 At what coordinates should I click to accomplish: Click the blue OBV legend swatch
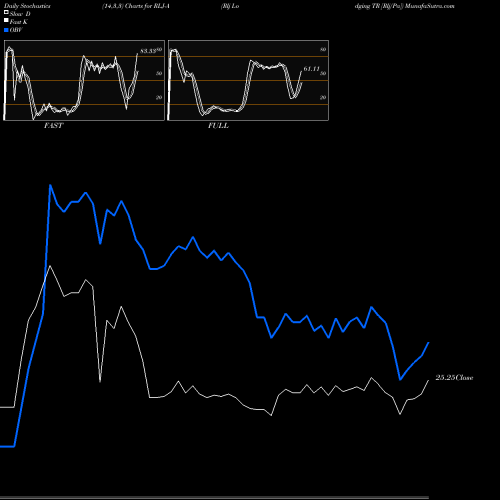point(6,30)
